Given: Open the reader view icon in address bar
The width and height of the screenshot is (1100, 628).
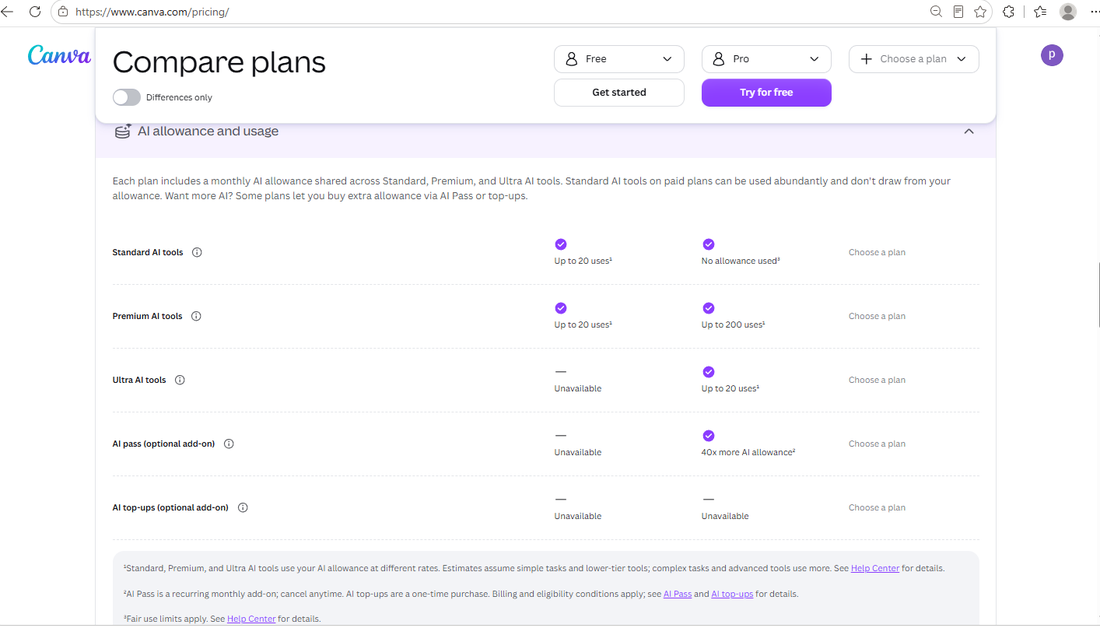Looking at the screenshot, I should [x=958, y=11].
